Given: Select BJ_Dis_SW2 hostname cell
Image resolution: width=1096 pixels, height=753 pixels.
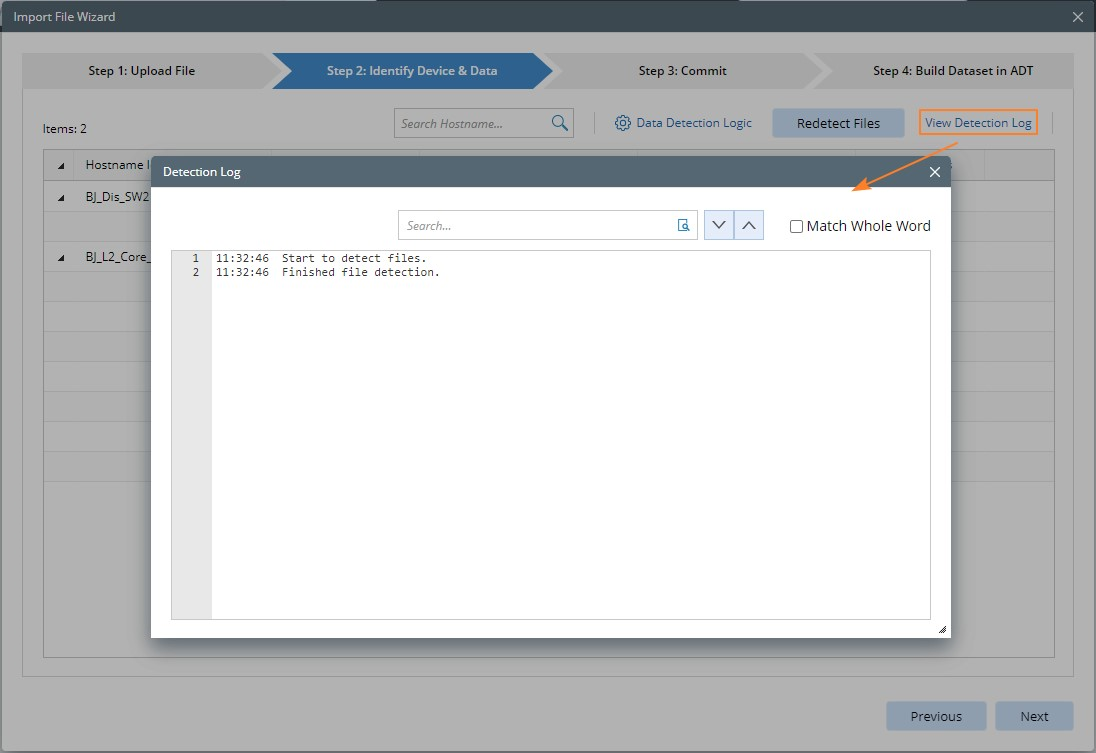Looking at the screenshot, I should (117, 197).
